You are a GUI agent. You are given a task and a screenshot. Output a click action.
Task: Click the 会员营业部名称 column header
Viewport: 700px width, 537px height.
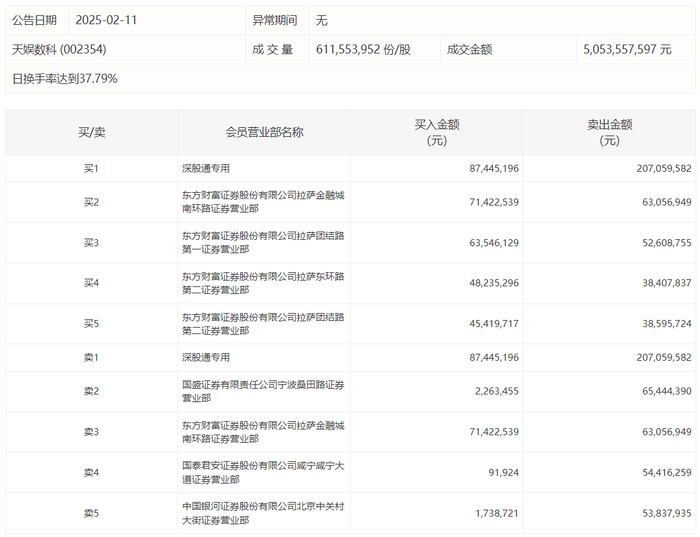pyautogui.click(x=264, y=132)
